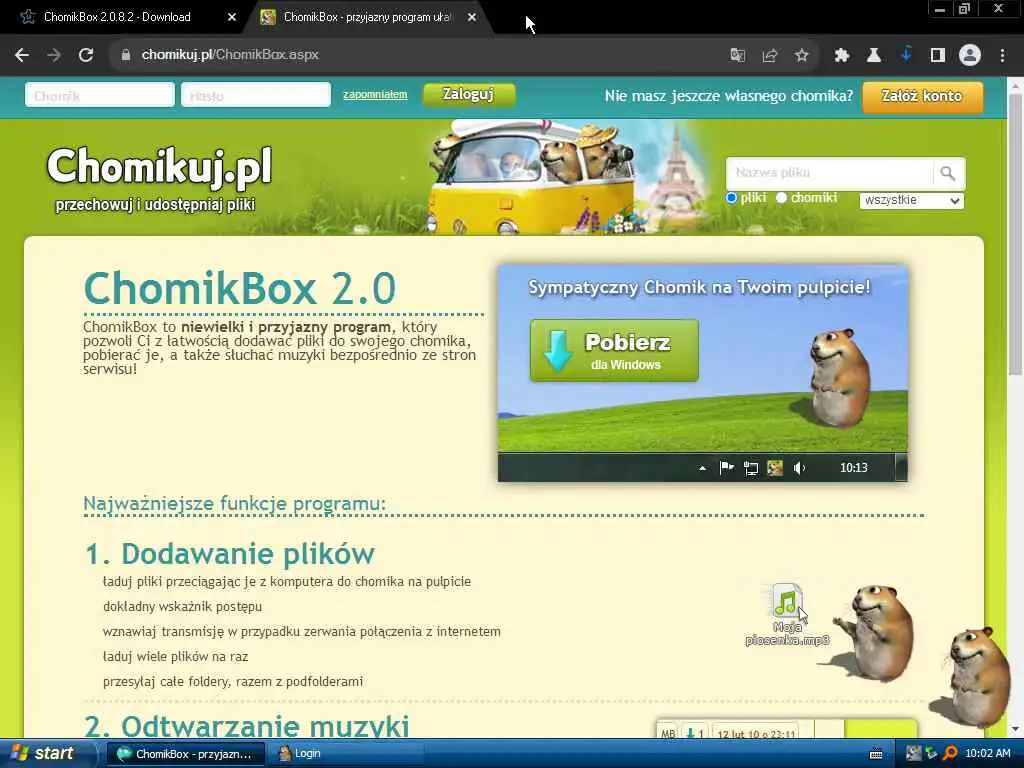Bookmark this page with the star
The width and height of the screenshot is (1024, 768).
point(801,56)
